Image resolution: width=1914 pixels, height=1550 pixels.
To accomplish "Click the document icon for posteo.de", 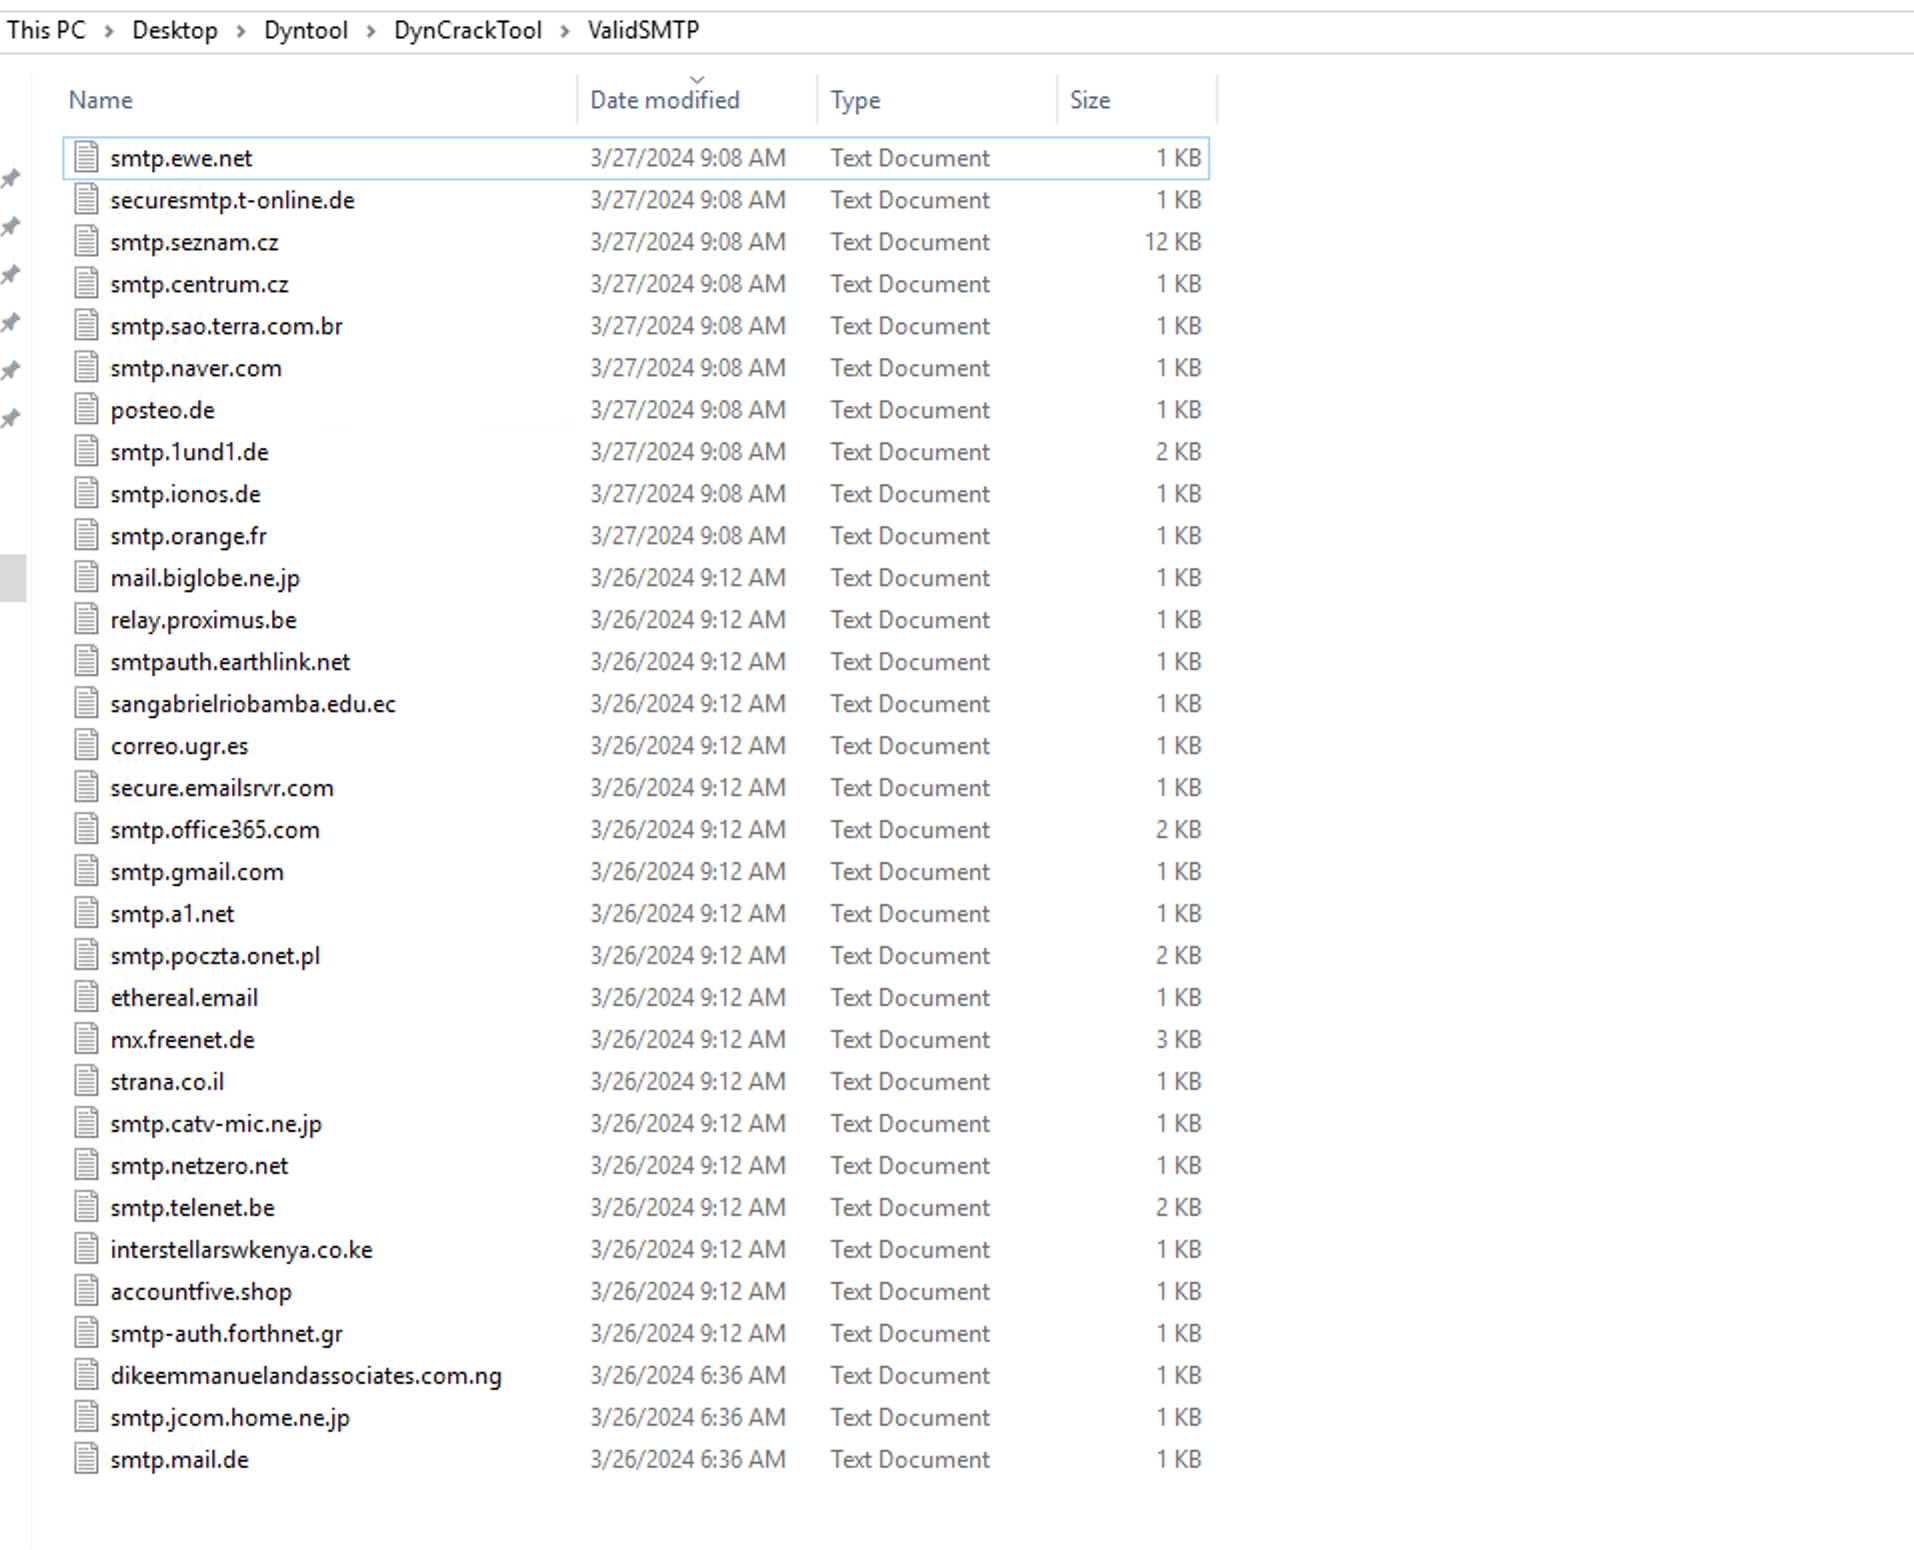I will click(x=85, y=409).
